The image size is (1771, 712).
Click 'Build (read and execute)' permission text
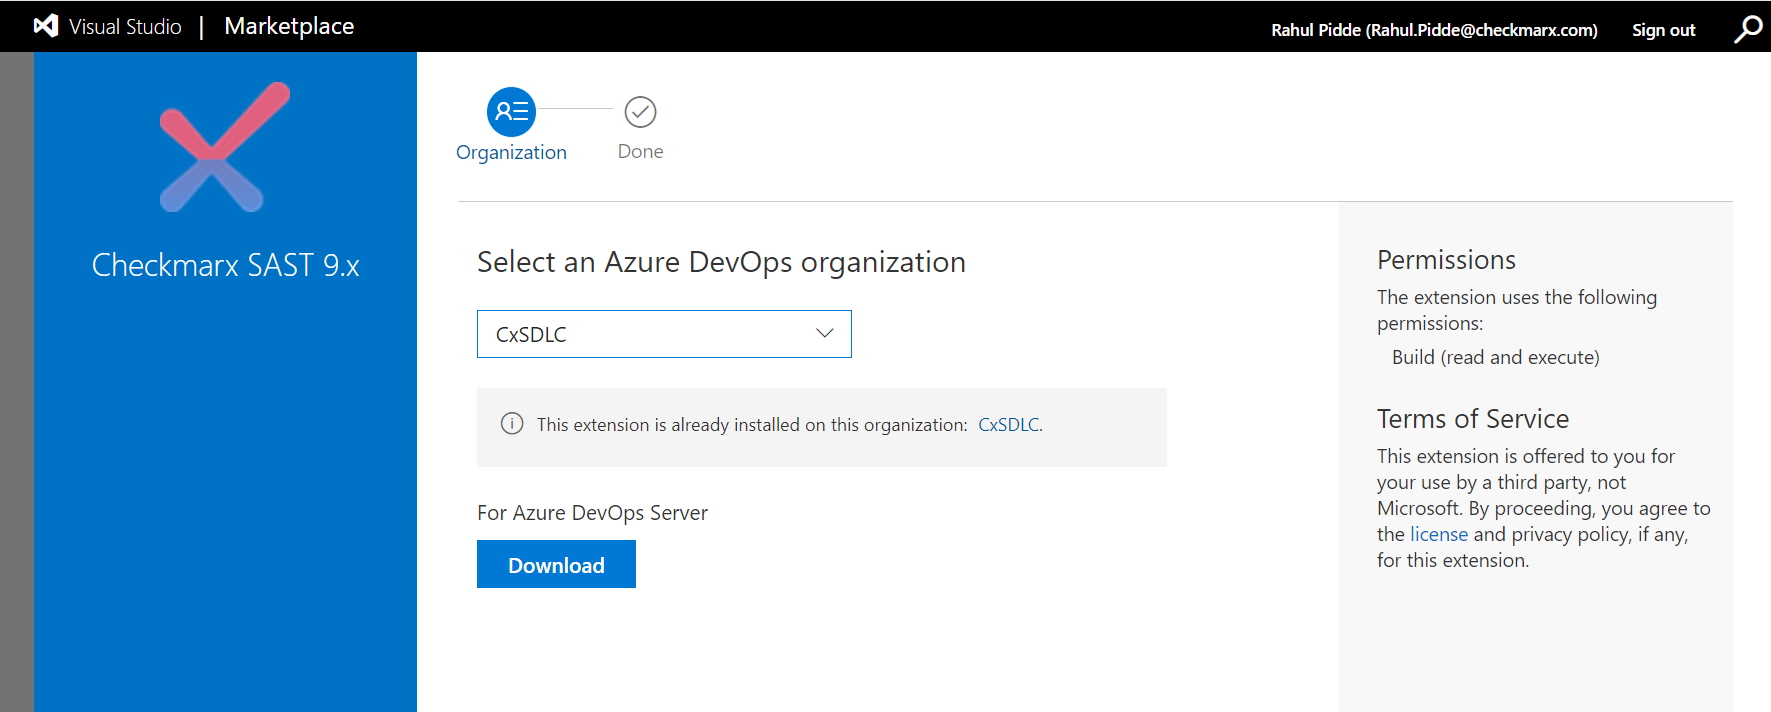(1495, 357)
